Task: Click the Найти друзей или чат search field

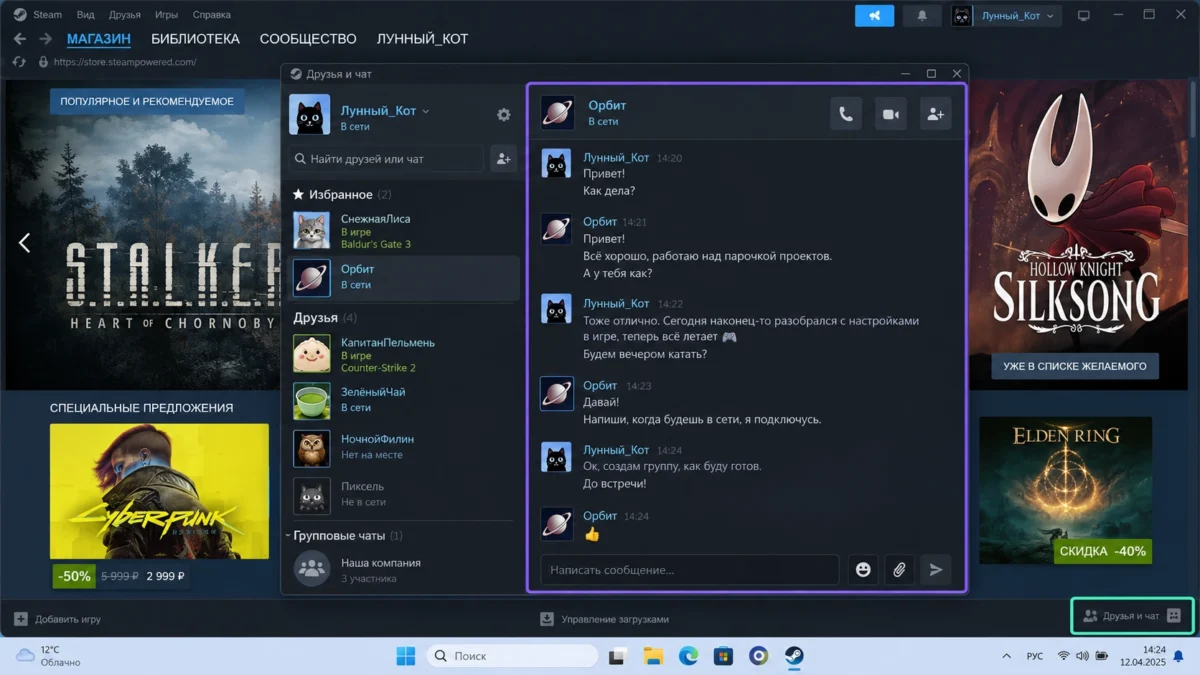Action: click(387, 158)
